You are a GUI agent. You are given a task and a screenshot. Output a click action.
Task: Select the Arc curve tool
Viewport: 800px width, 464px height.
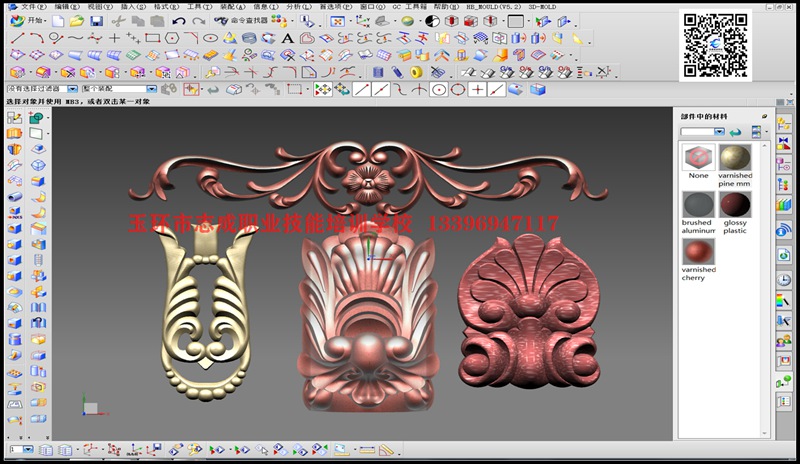tap(36, 38)
